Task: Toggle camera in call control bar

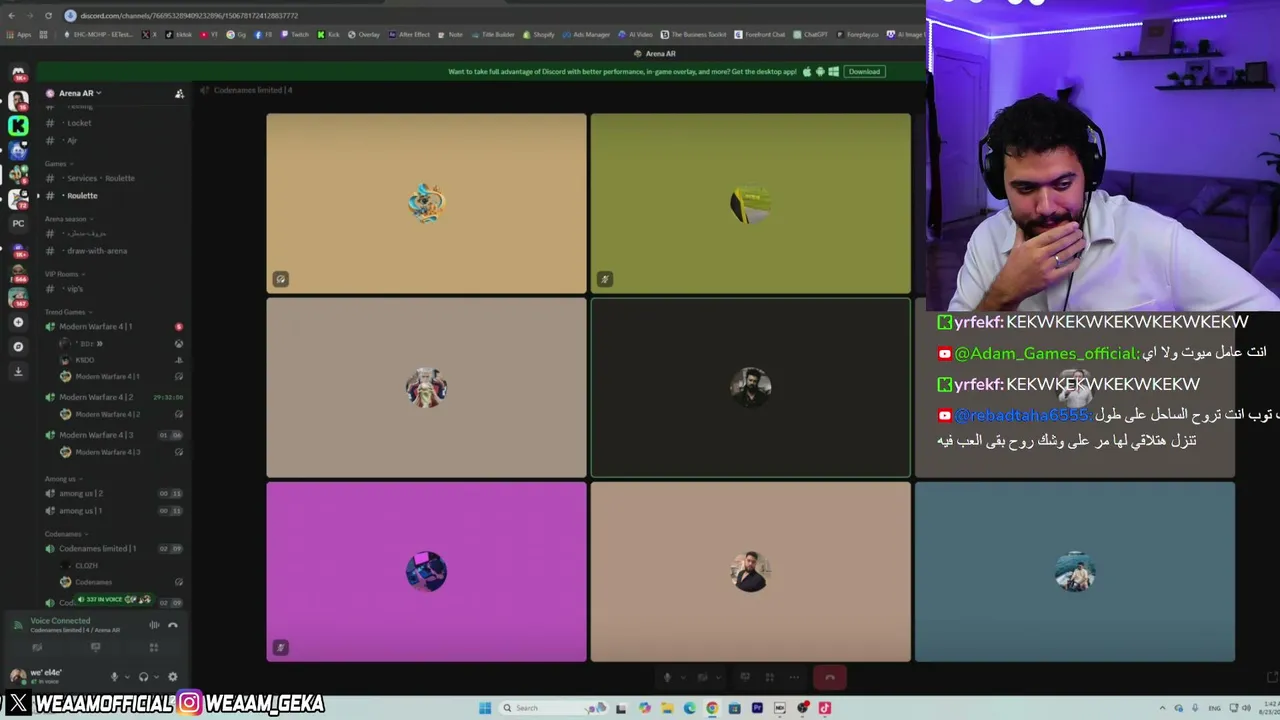Action: point(703,677)
